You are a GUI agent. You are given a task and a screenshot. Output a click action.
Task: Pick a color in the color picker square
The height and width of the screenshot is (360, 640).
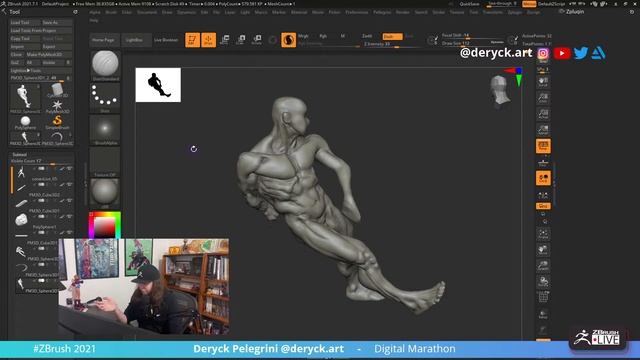coord(105,226)
